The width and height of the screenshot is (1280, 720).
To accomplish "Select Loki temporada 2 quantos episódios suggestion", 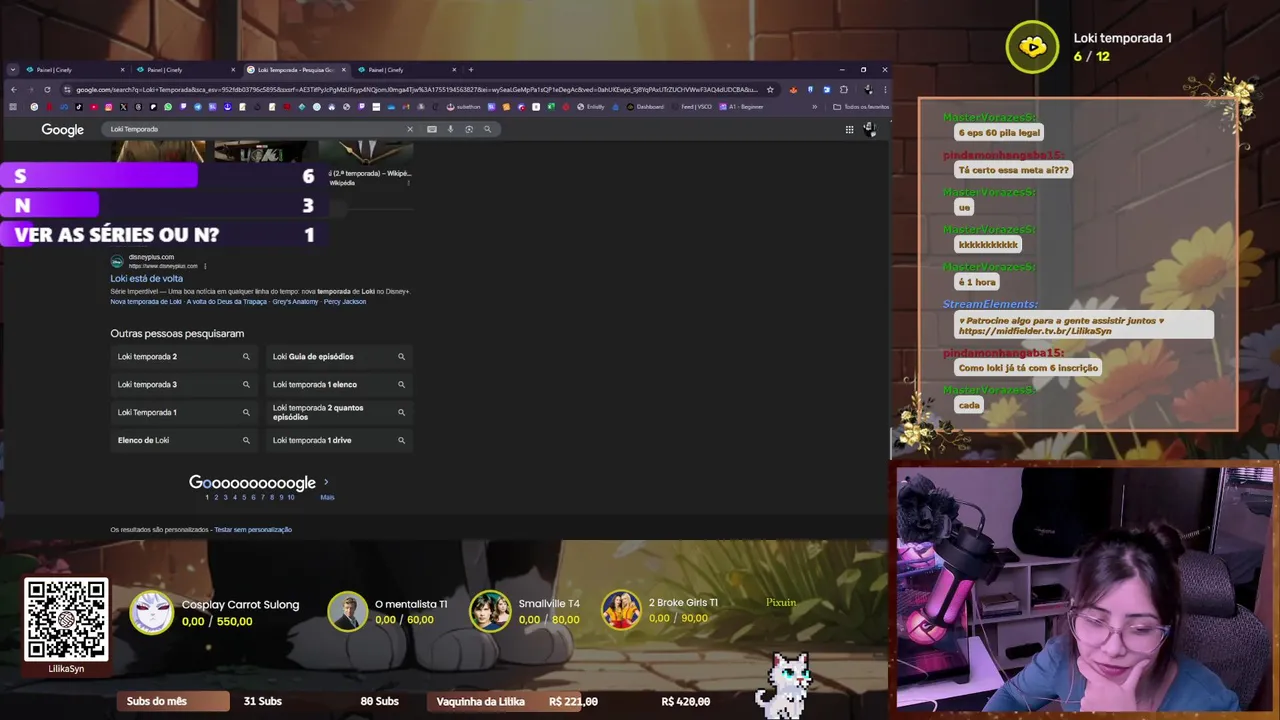I will click(339, 412).
